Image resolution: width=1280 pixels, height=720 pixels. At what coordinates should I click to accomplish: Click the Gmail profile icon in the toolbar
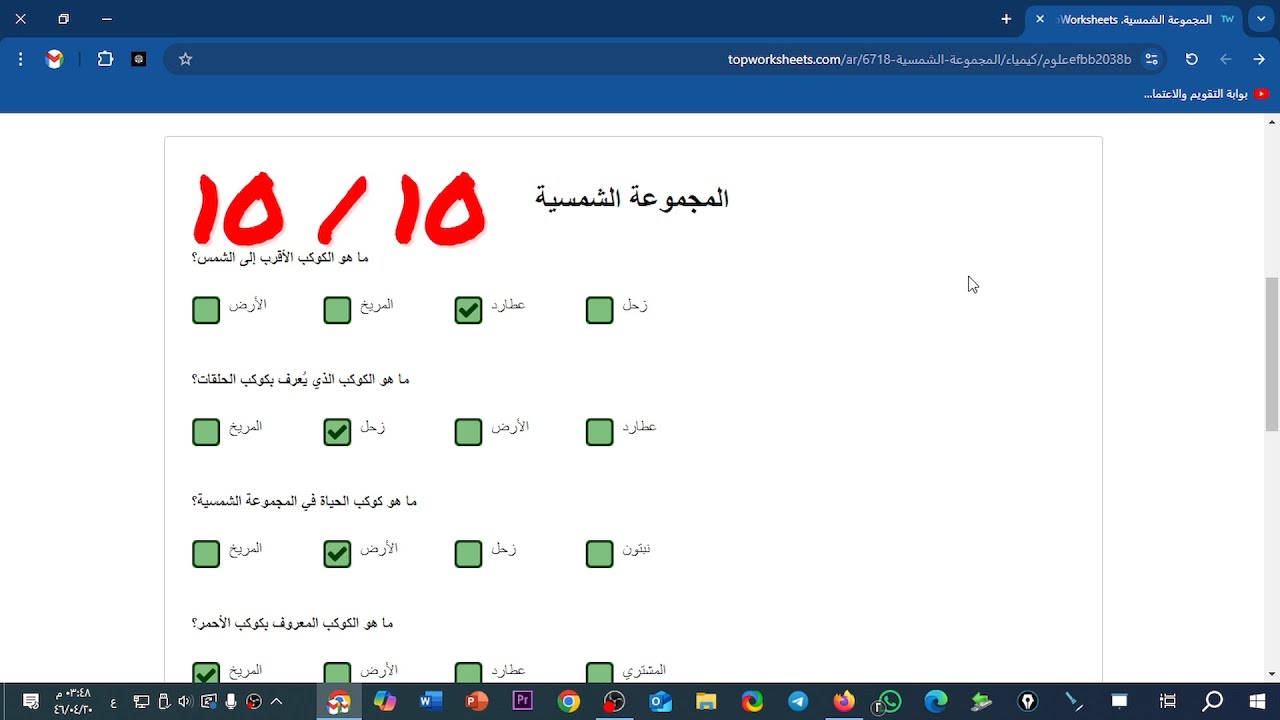[54, 59]
